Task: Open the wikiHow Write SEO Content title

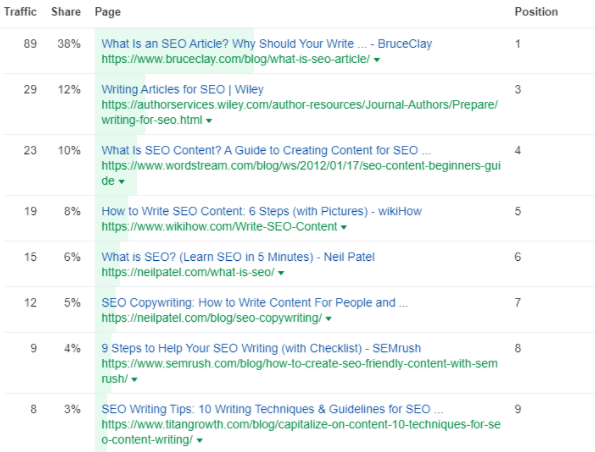Action: click(x=261, y=211)
